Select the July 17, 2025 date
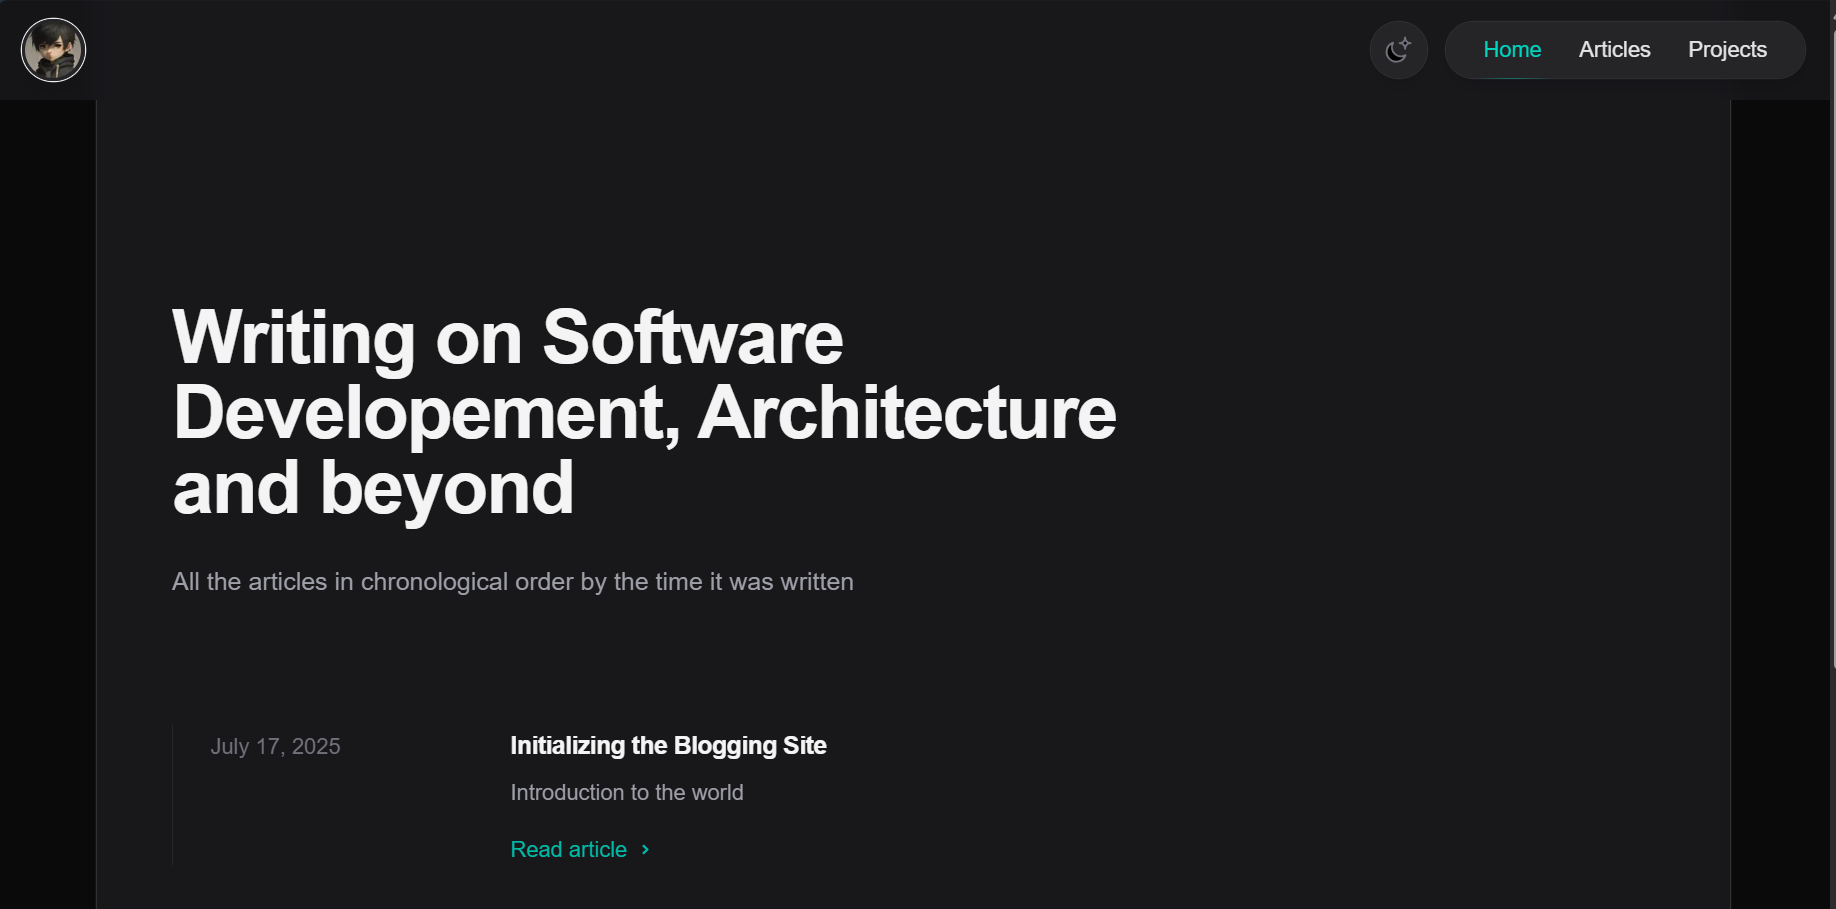The image size is (1836, 909). 275,747
